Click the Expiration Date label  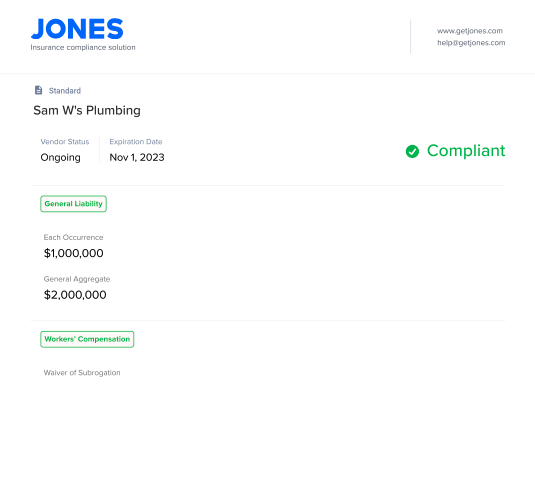(x=136, y=142)
